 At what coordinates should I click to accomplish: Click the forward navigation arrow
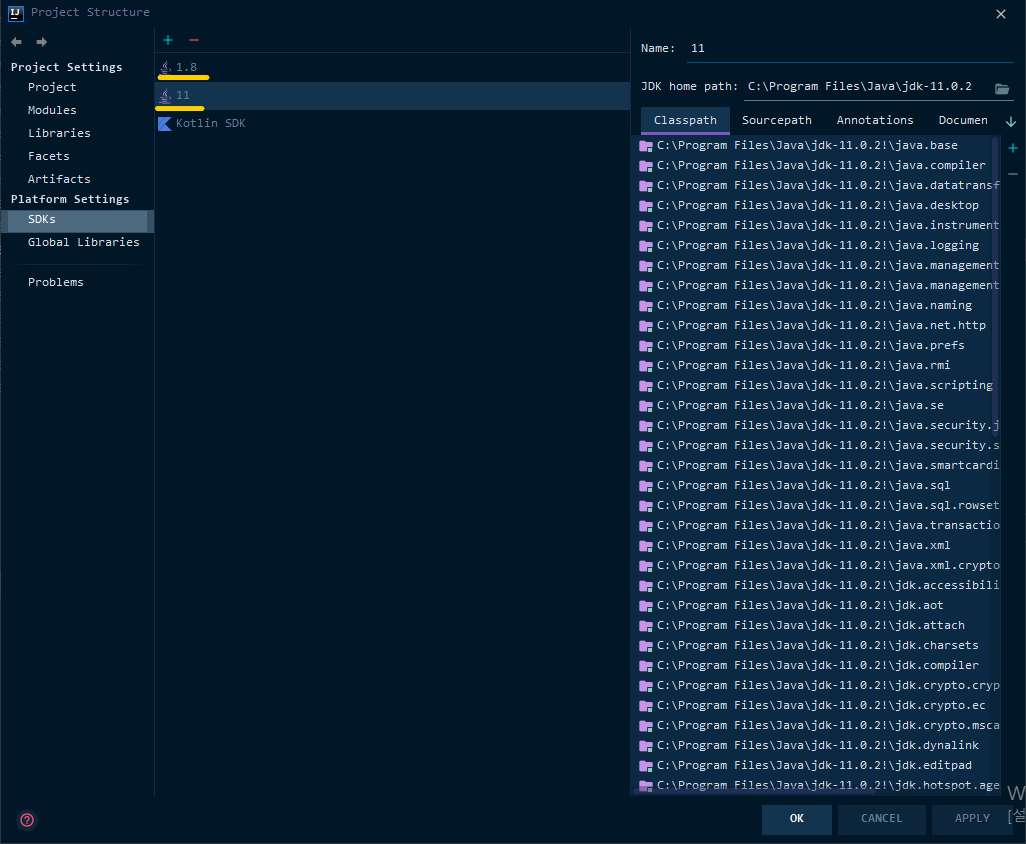click(41, 42)
